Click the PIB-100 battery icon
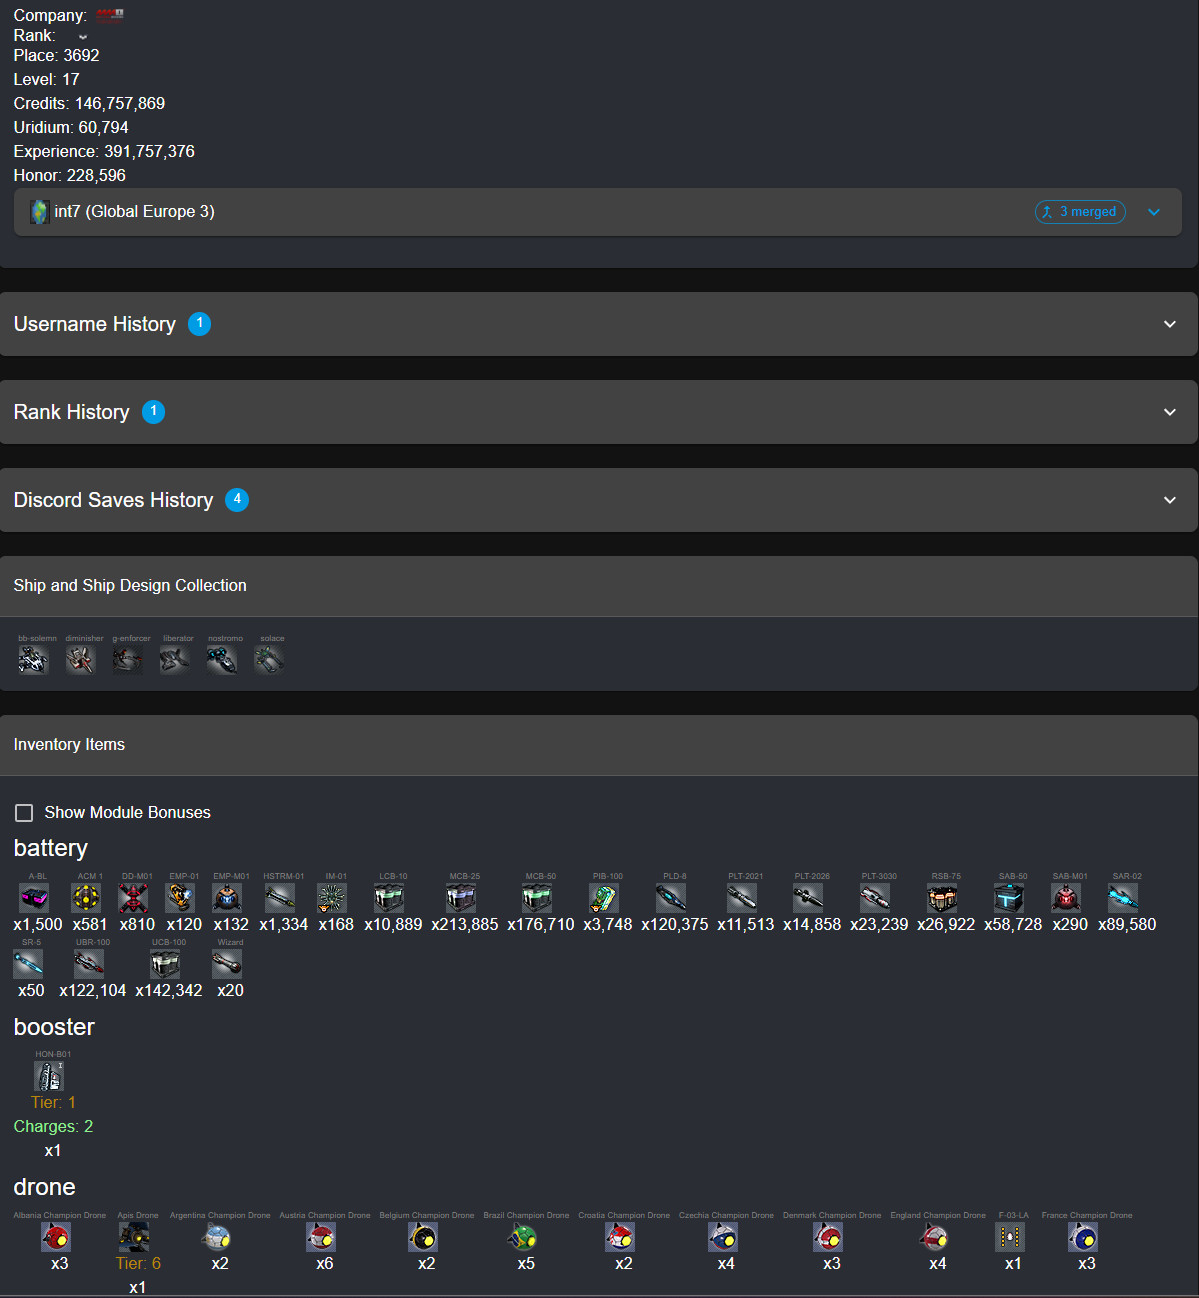 pyautogui.click(x=604, y=898)
